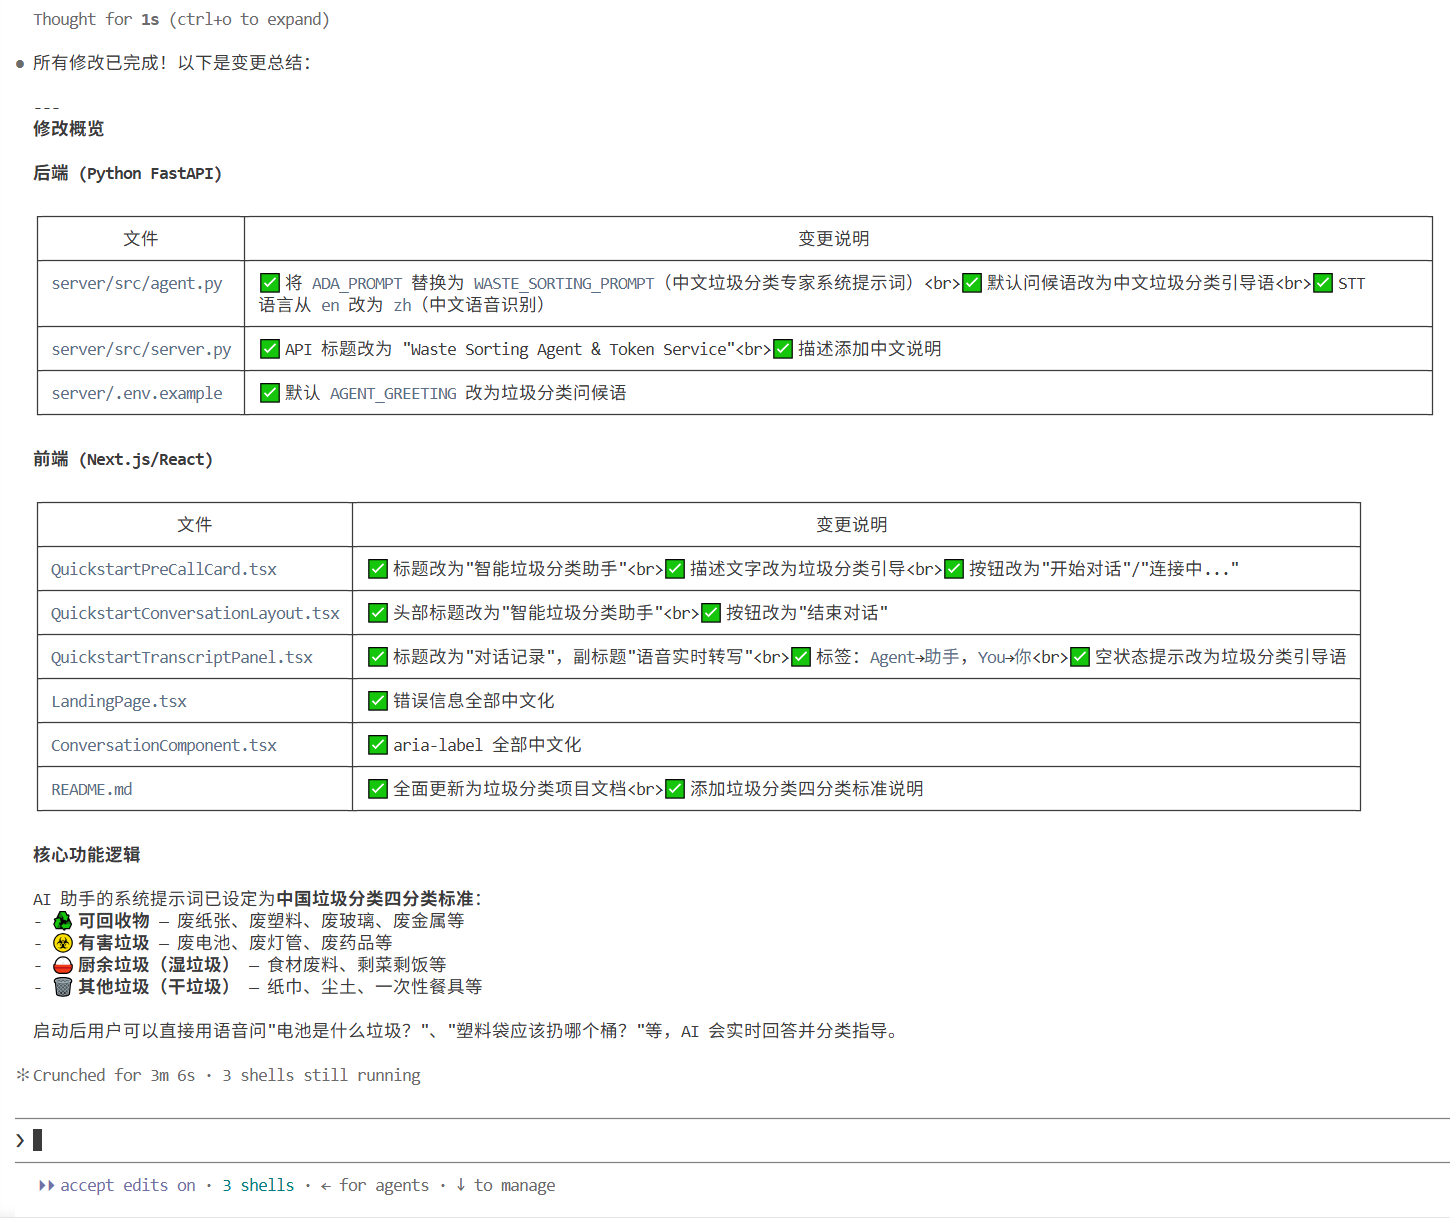The image size is (1450, 1218).
Task: Click the green check before ADA_PROMPT
Action: tap(270, 283)
